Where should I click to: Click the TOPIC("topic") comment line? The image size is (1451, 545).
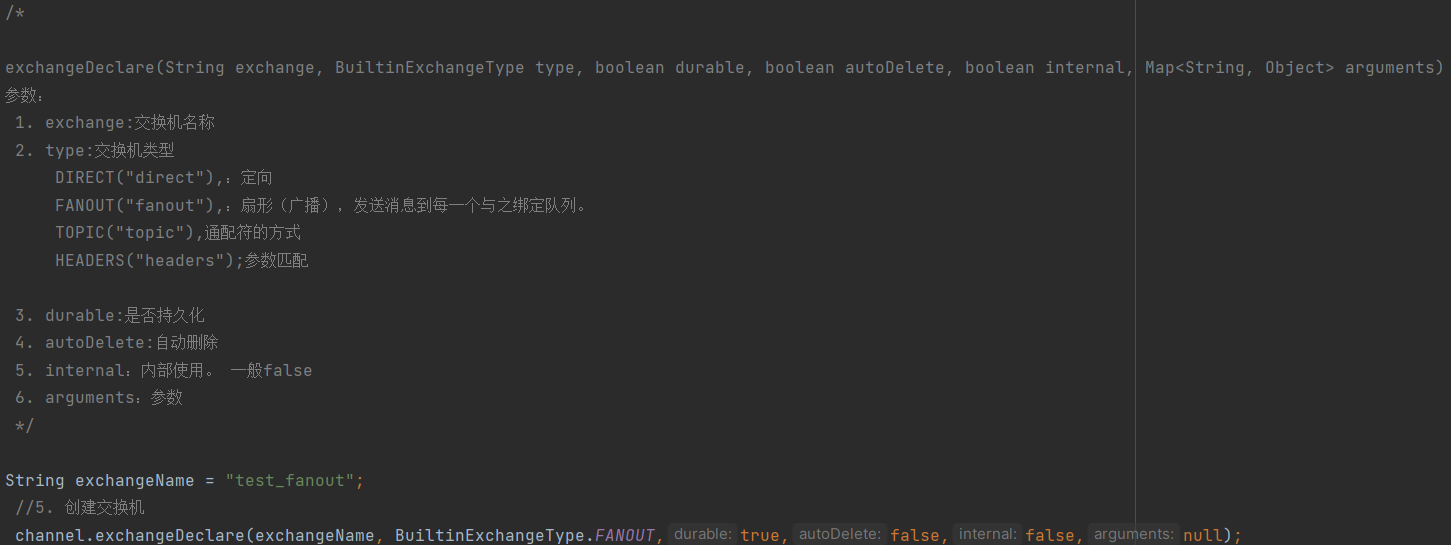(x=177, y=233)
